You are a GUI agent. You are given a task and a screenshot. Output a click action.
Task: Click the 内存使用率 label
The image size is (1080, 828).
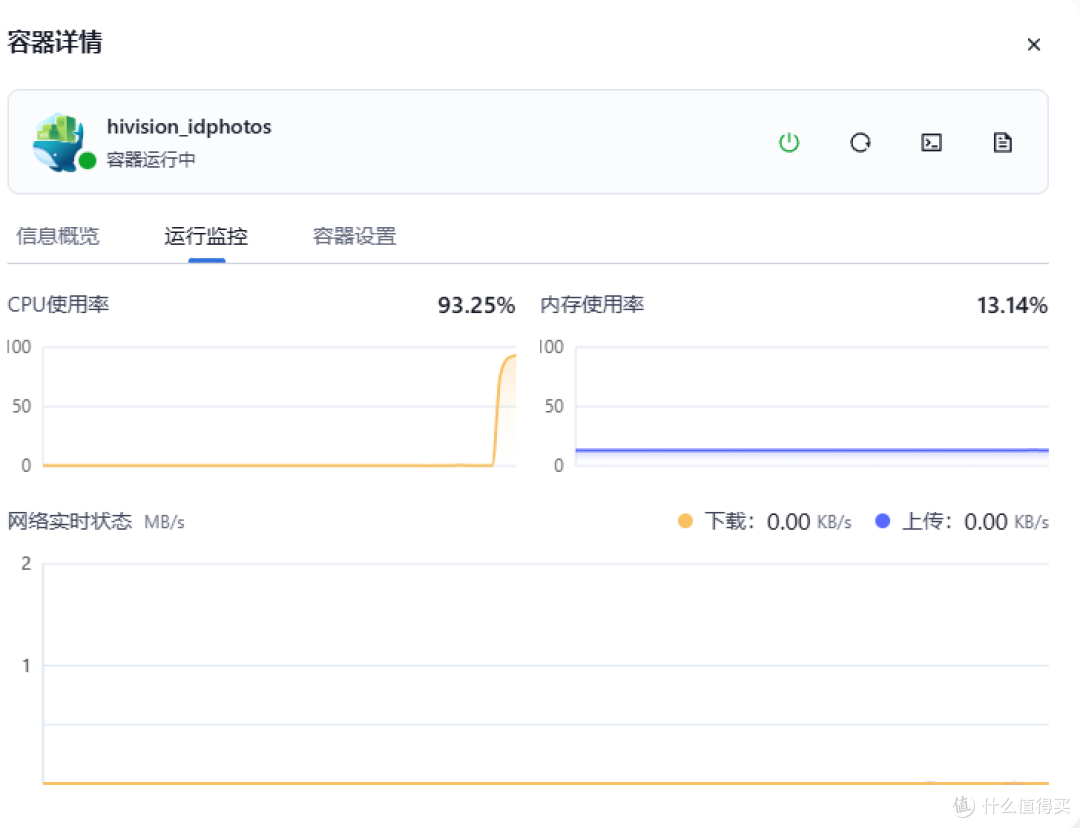tap(592, 304)
